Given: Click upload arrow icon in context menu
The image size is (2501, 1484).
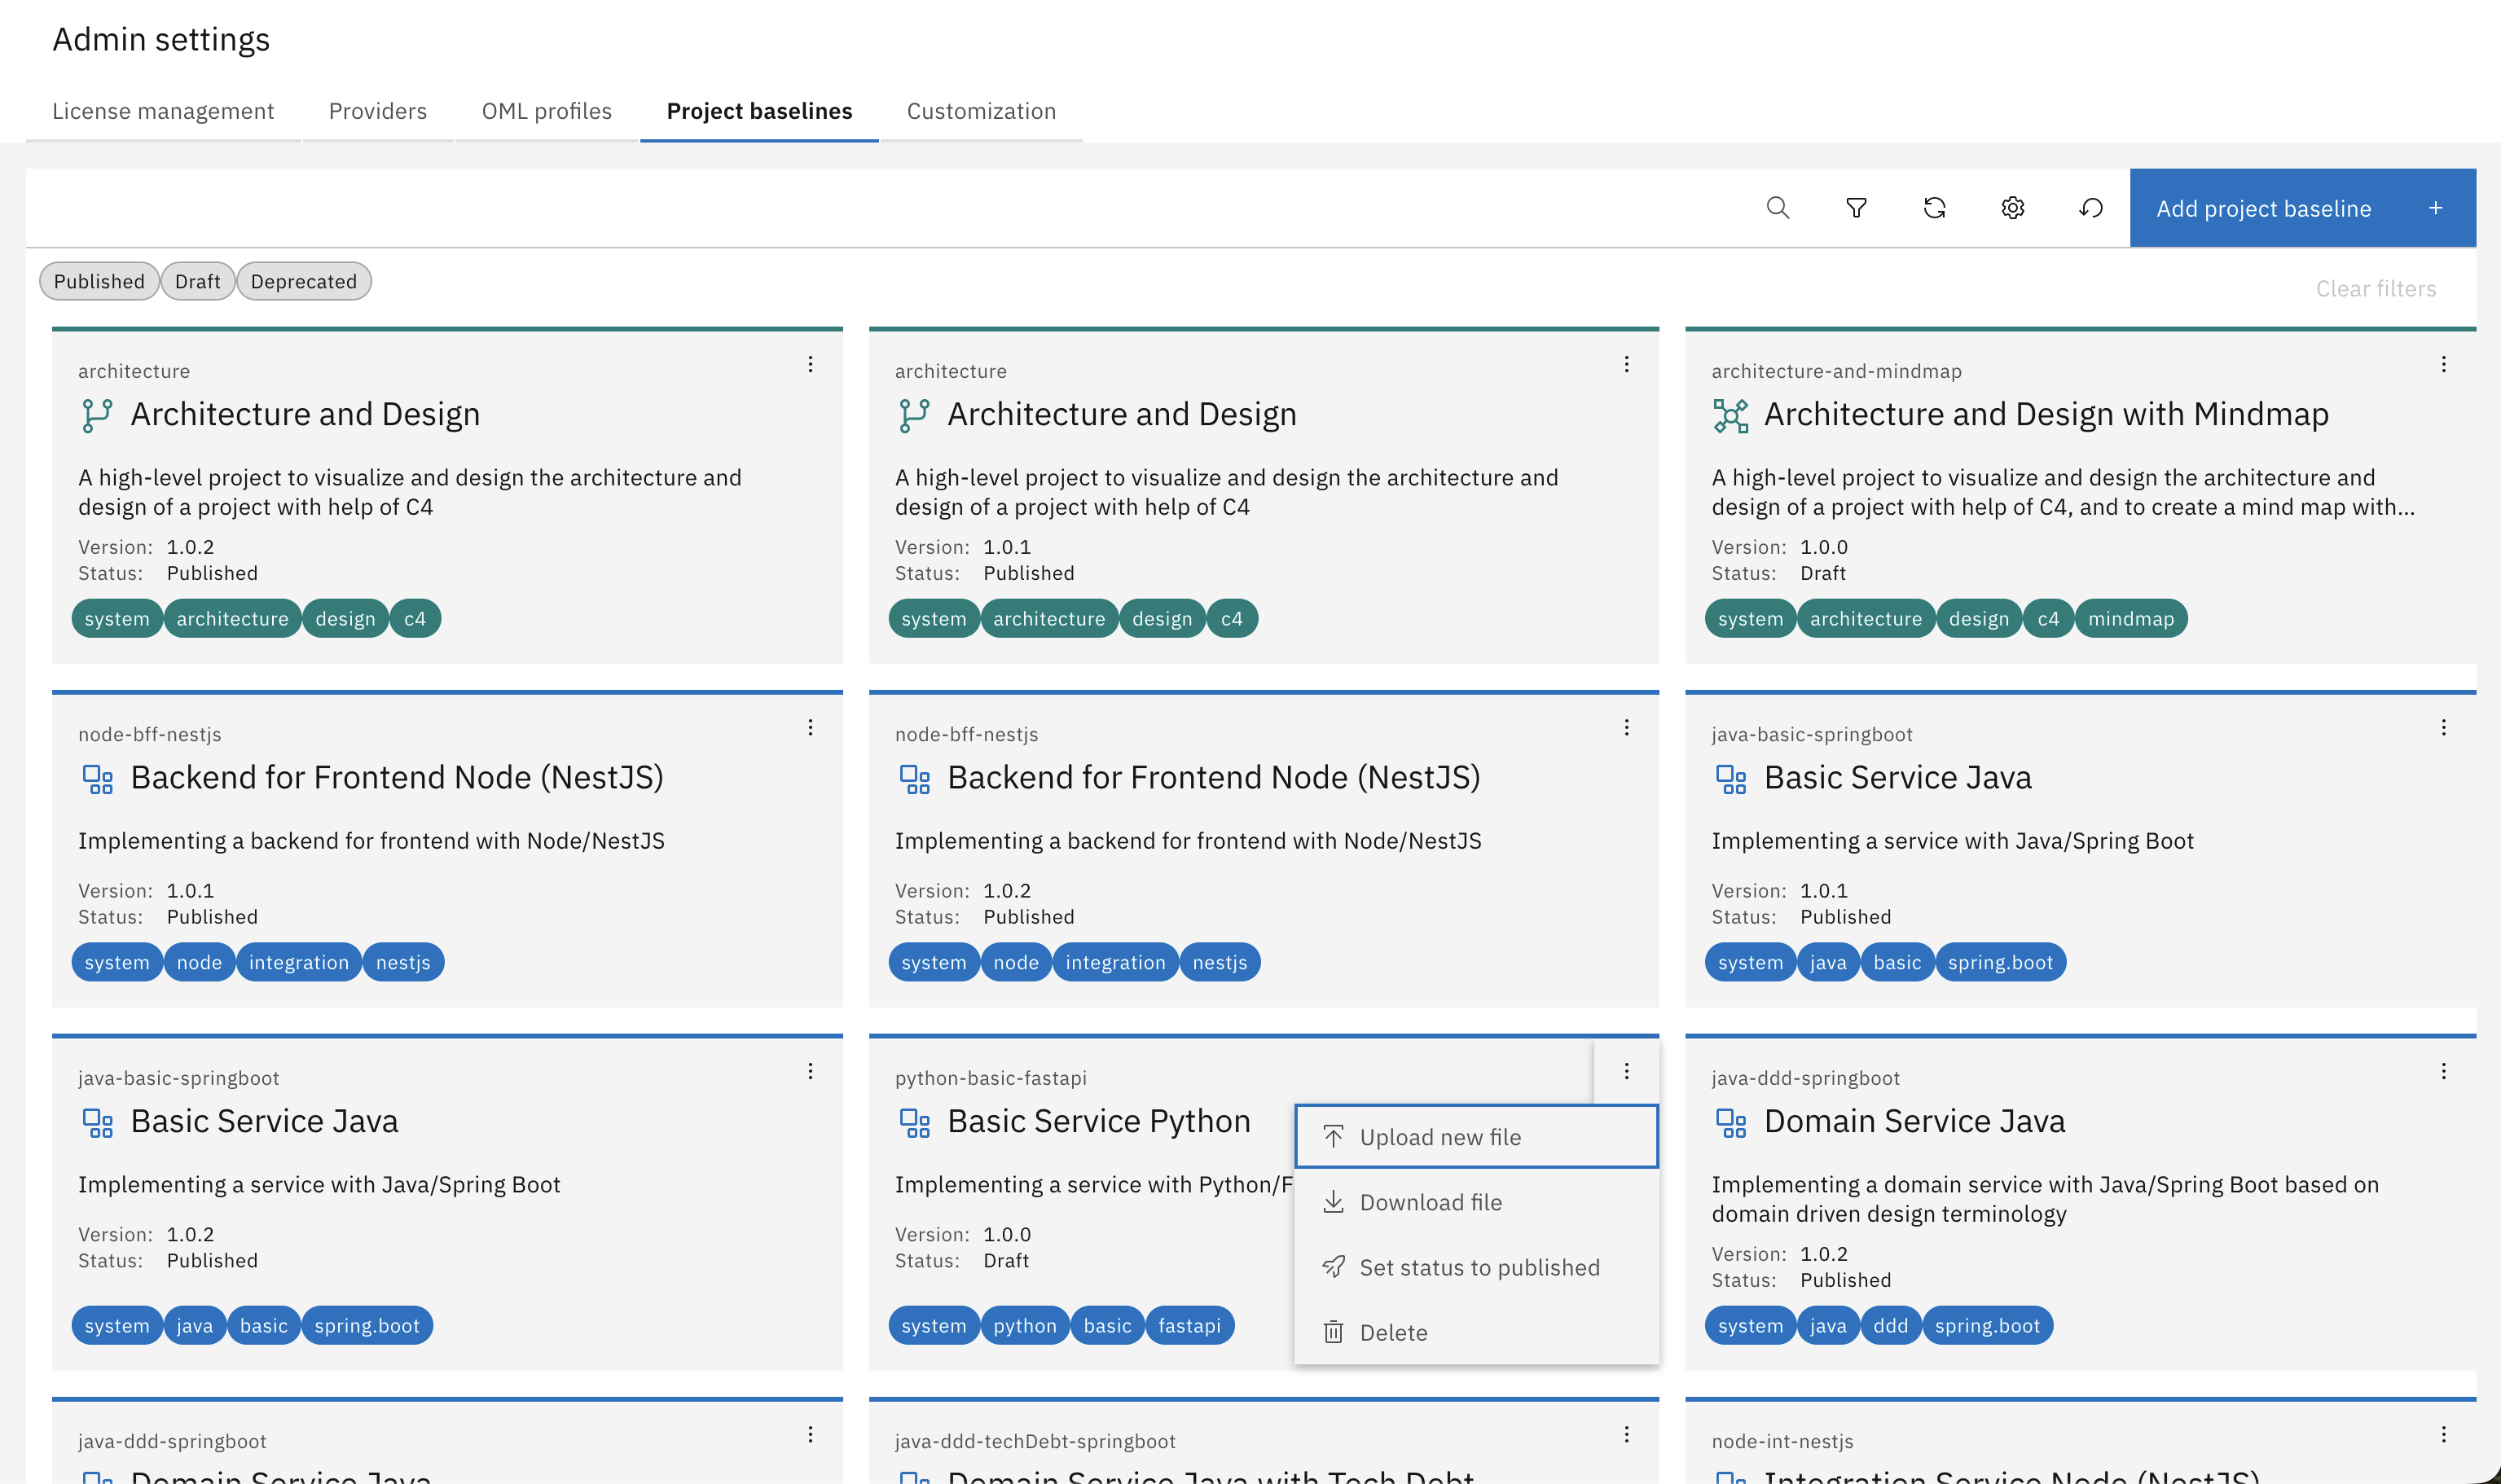Looking at the screenshot, I should point(1333,1137).
